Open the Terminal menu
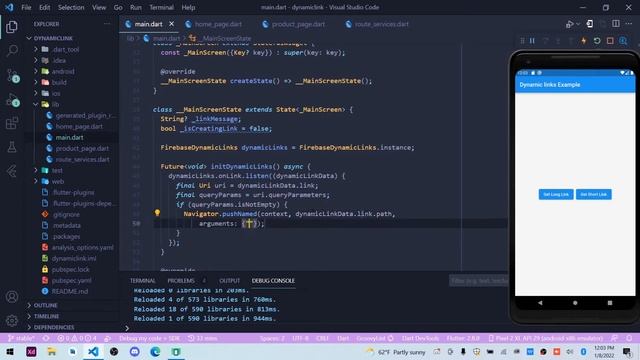This screenshot has height=360, width=640. (x=161, y=7)
